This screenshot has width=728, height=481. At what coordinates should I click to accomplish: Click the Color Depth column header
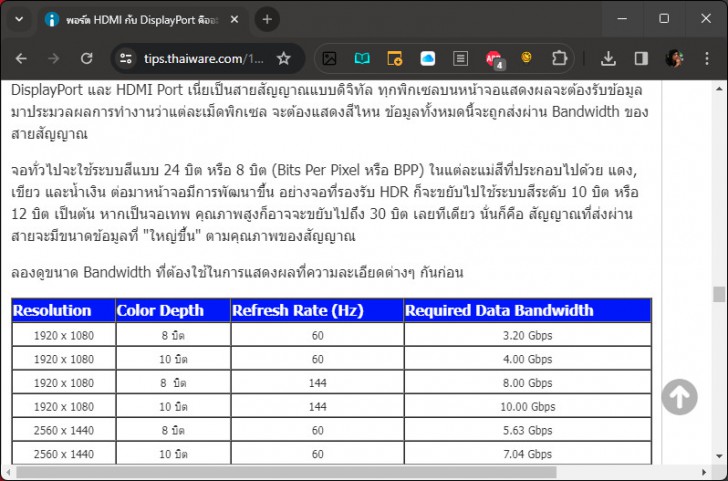[173, 311]
